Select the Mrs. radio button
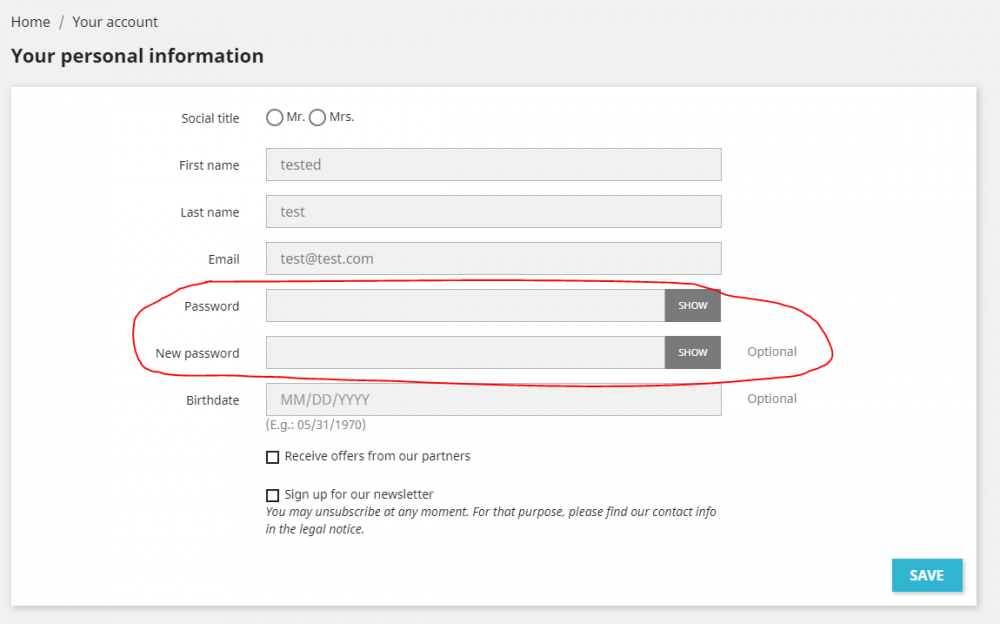Screen dimensions: 1000x624 point(318,118)
